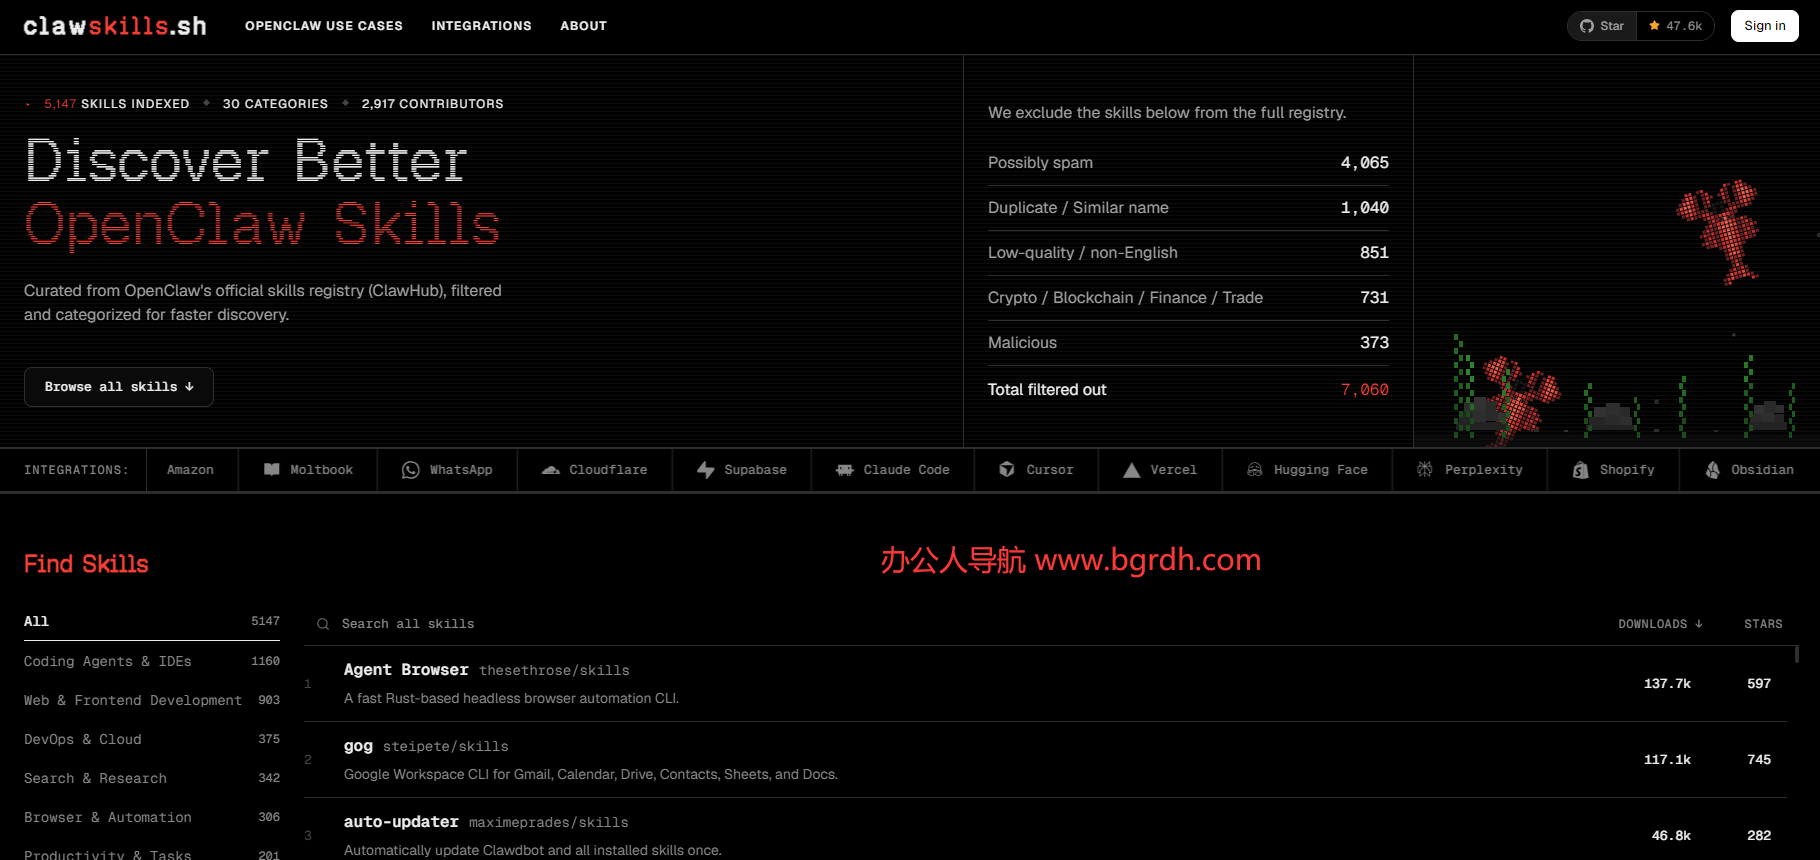
Task: Select the All category tab
Action: click(x=152, y=621)
